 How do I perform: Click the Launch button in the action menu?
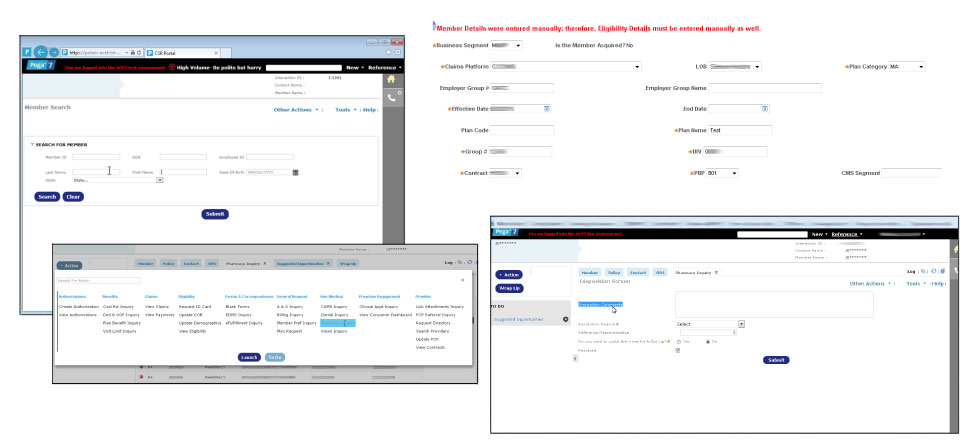[x=250, y=357]
